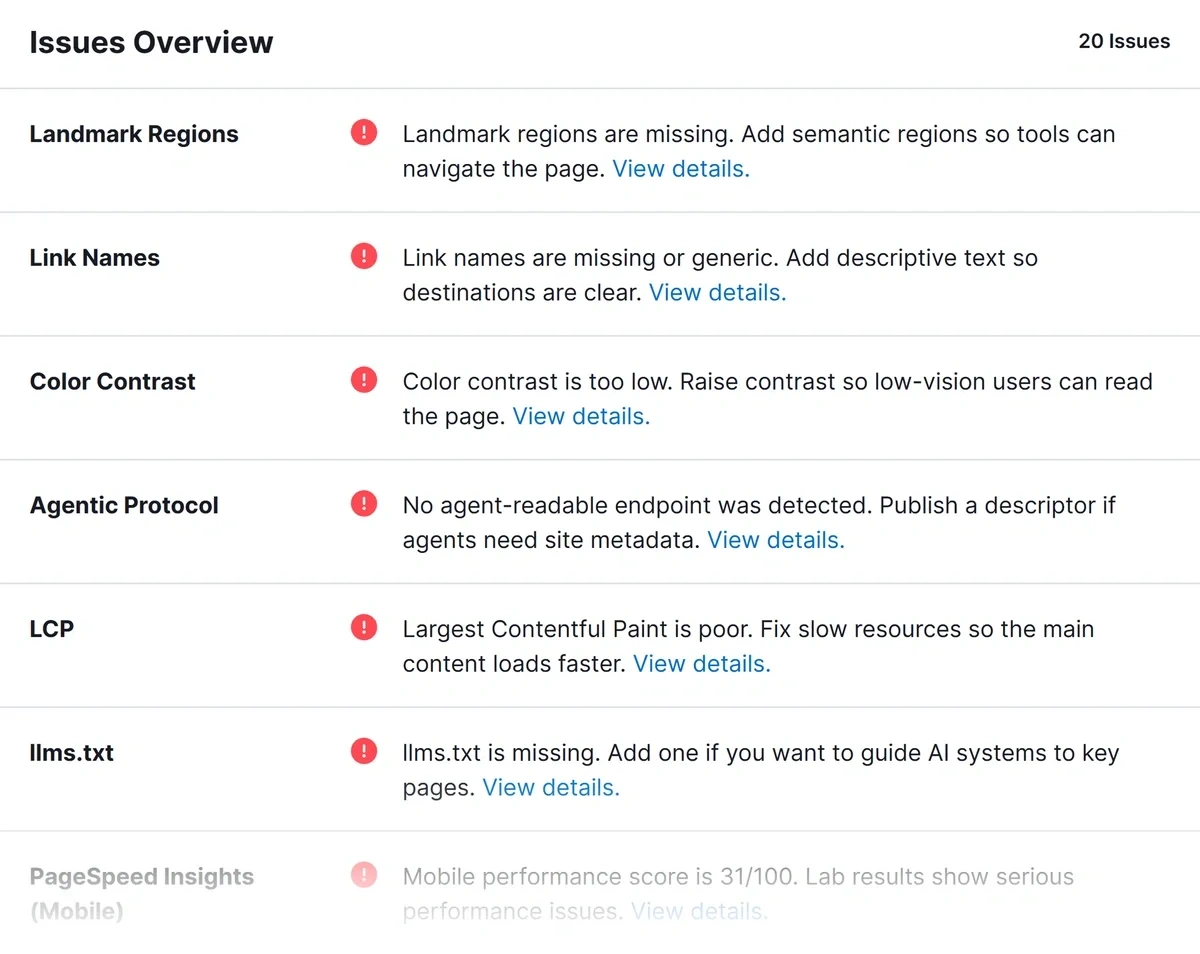Select the PageSpeed Insights (Mobile) row title
Image resolution: width=1200 pixels, height=954 pixels.
point(142,894)
